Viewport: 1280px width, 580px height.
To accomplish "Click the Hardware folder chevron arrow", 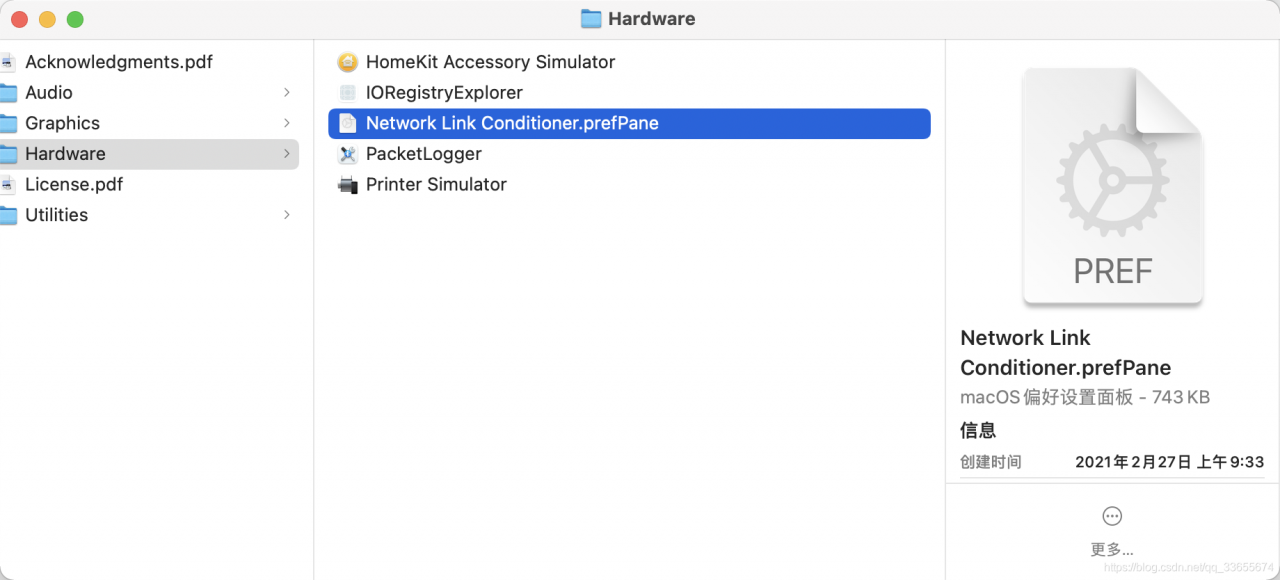I will click(287, 154).
